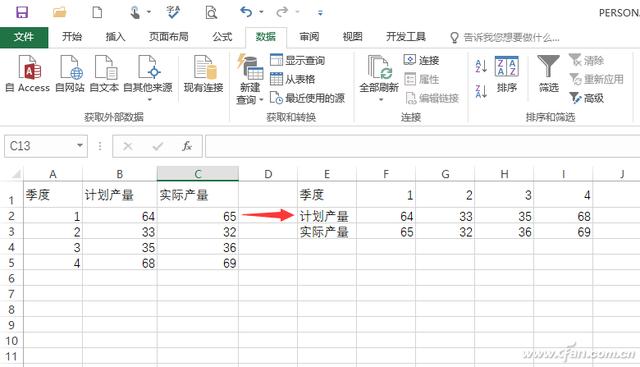Select row 6 header

point(11,278)
